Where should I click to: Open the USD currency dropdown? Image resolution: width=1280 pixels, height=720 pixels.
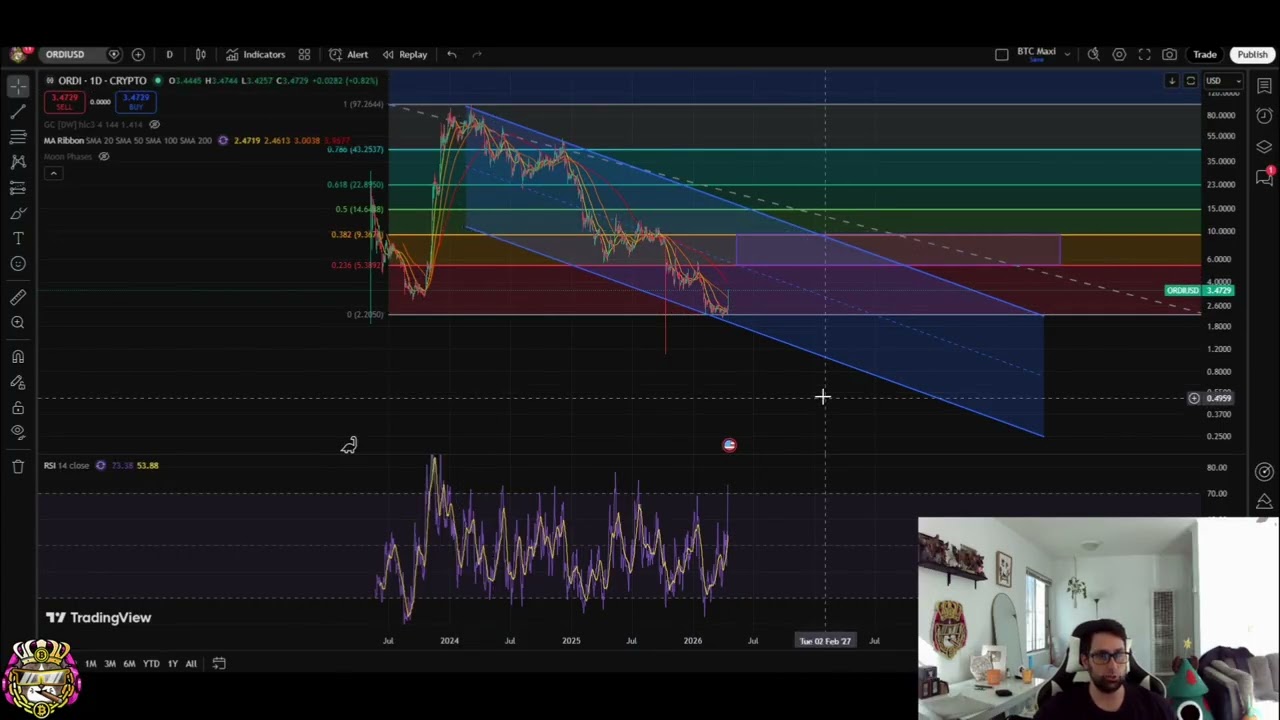tap(1223, 81)
